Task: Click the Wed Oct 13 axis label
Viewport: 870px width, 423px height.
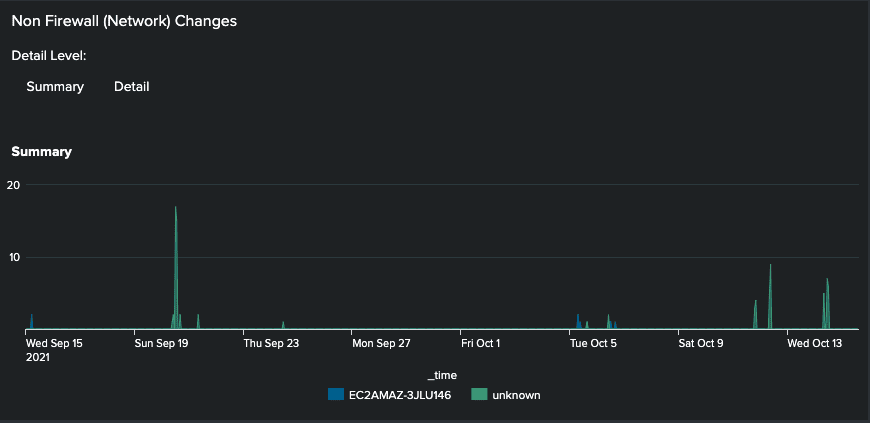Action: coord(815,343)
